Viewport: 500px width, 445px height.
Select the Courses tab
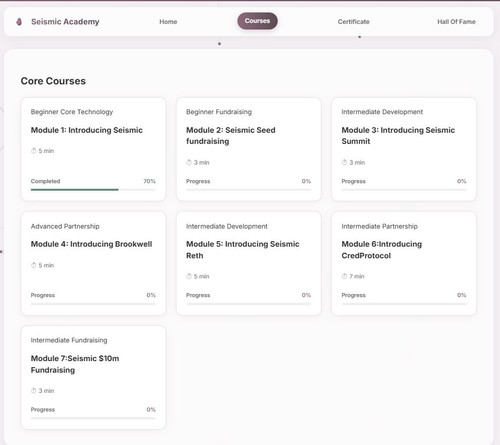pos(257,21)
